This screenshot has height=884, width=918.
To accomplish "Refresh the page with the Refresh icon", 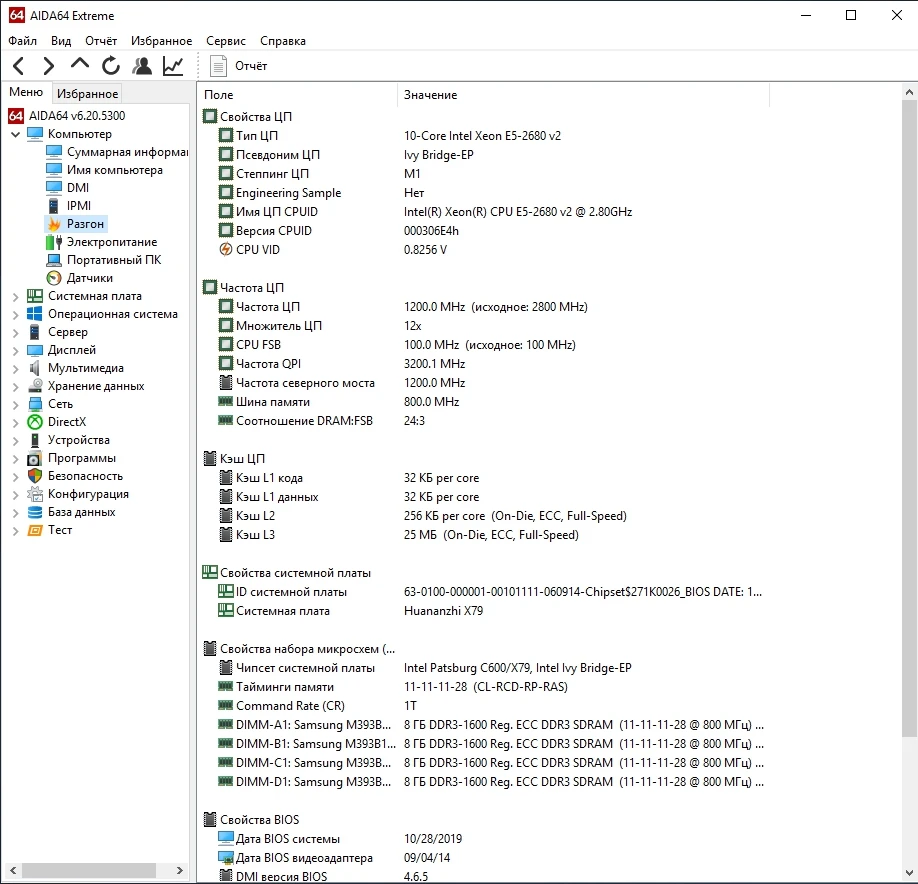I will tap(111, 66).
